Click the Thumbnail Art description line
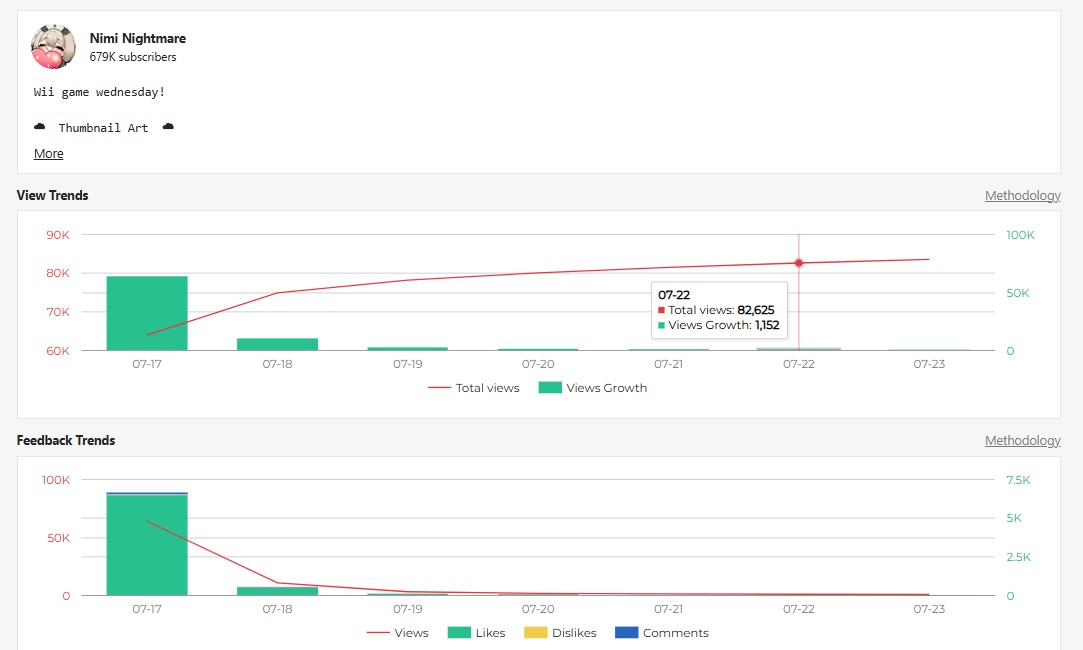This screenshot has width=1083, height=650. coord(104,128)
